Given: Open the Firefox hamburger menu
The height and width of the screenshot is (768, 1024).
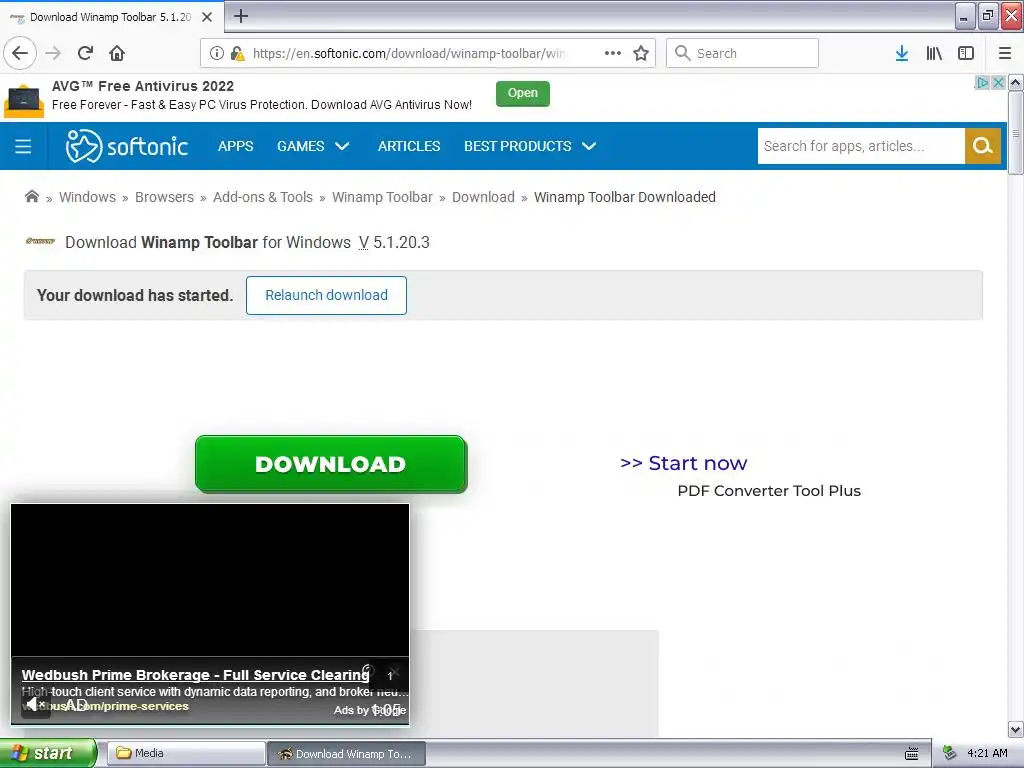Looking at the screenshot, I should pyautogui.click(x=1005, y=53).
